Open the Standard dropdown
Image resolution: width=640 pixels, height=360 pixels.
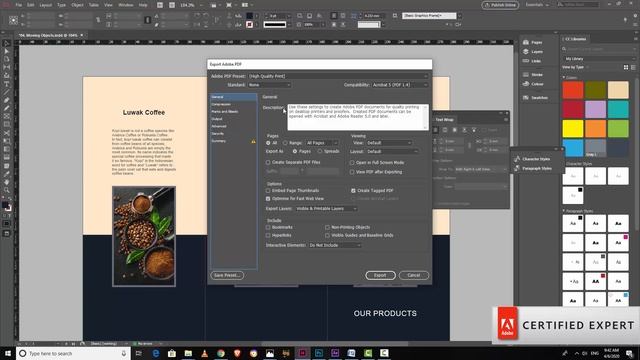tap(269, 85)
